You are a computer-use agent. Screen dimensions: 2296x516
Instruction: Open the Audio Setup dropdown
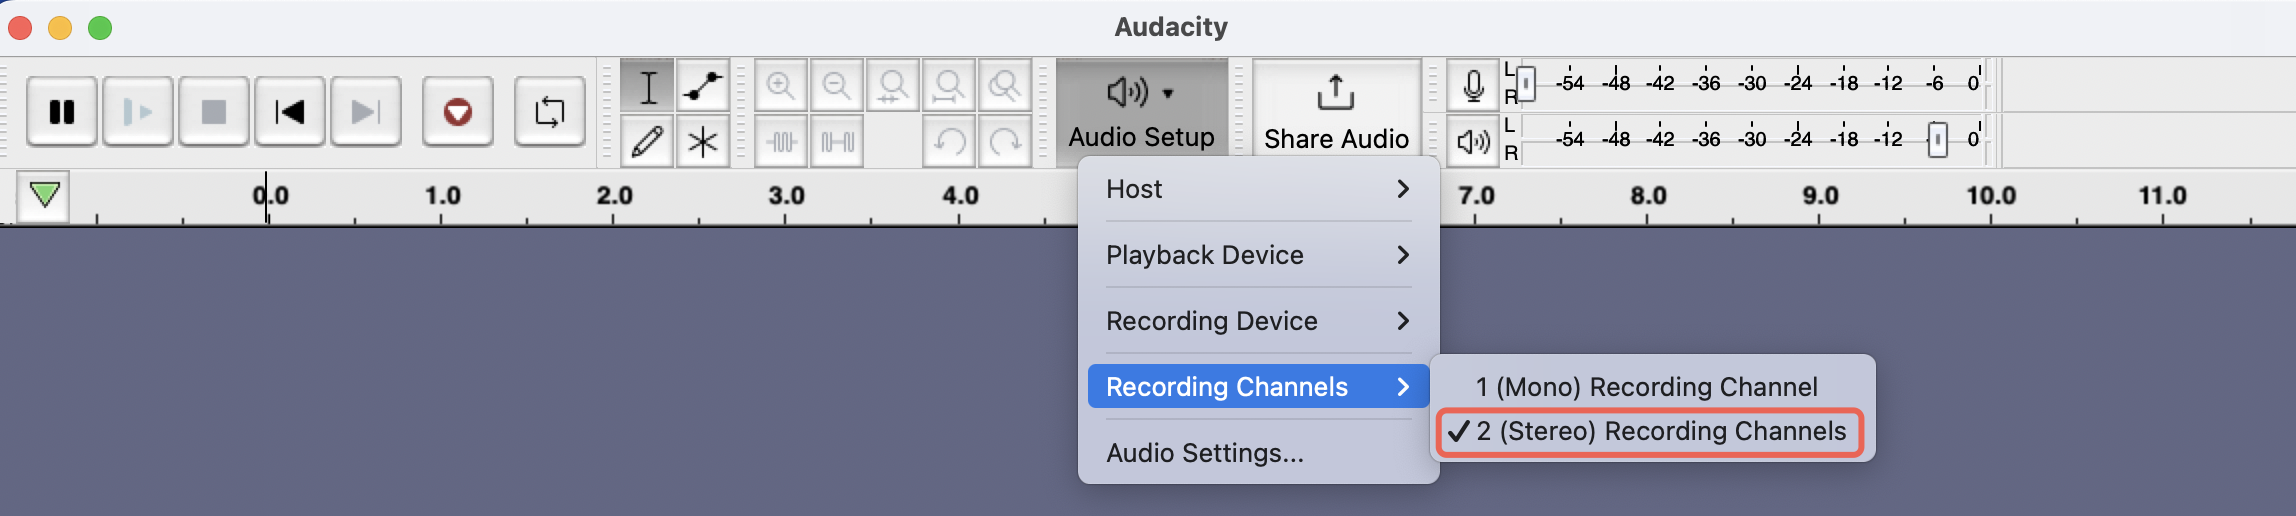point(1142,112)
